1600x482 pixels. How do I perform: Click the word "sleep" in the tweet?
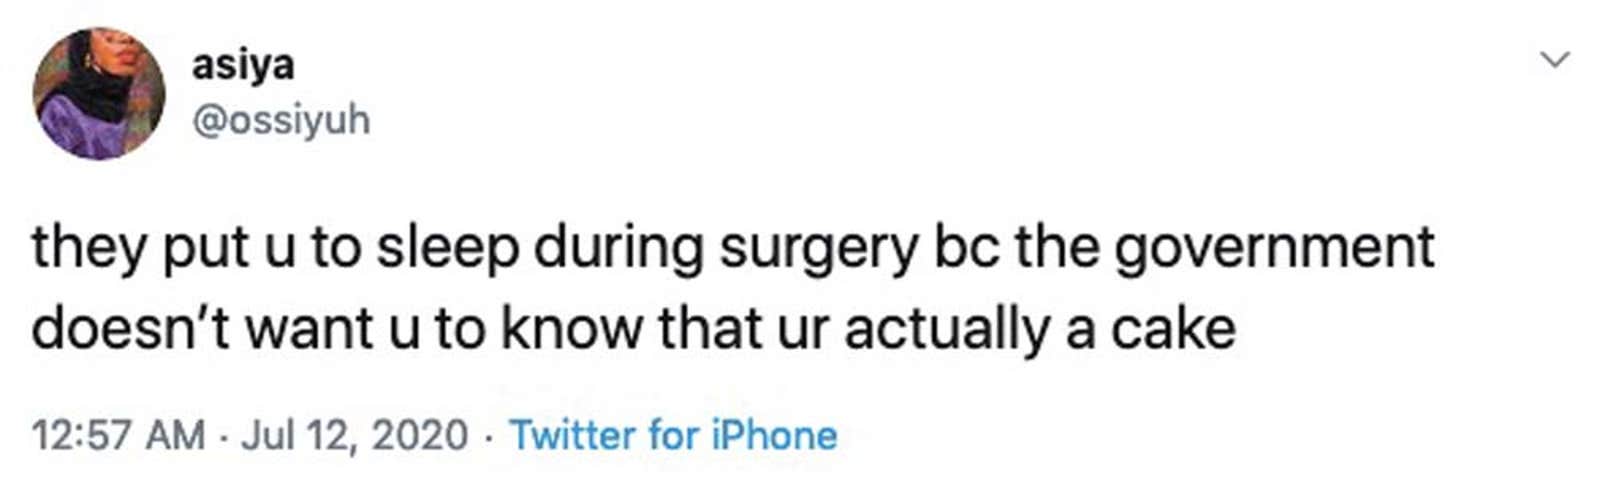447,248
